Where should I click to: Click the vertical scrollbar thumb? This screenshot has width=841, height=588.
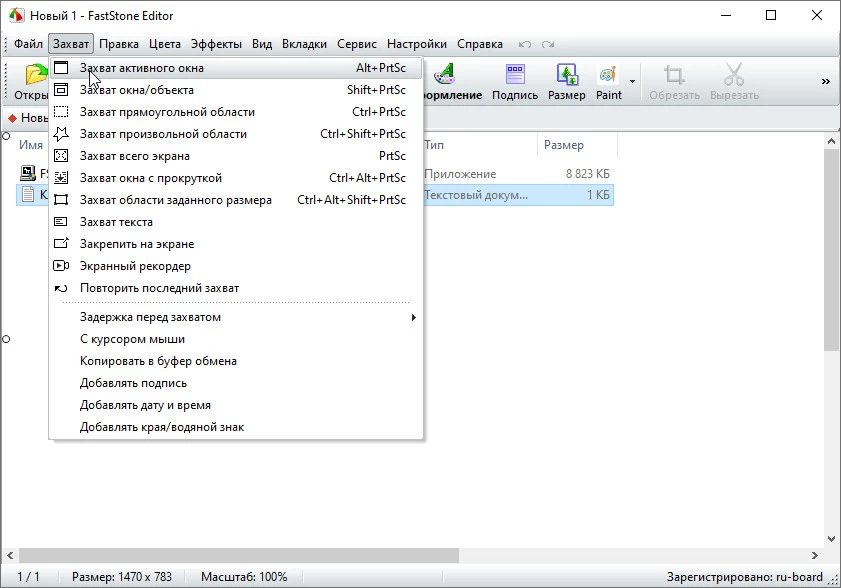(x=831, y=250)
